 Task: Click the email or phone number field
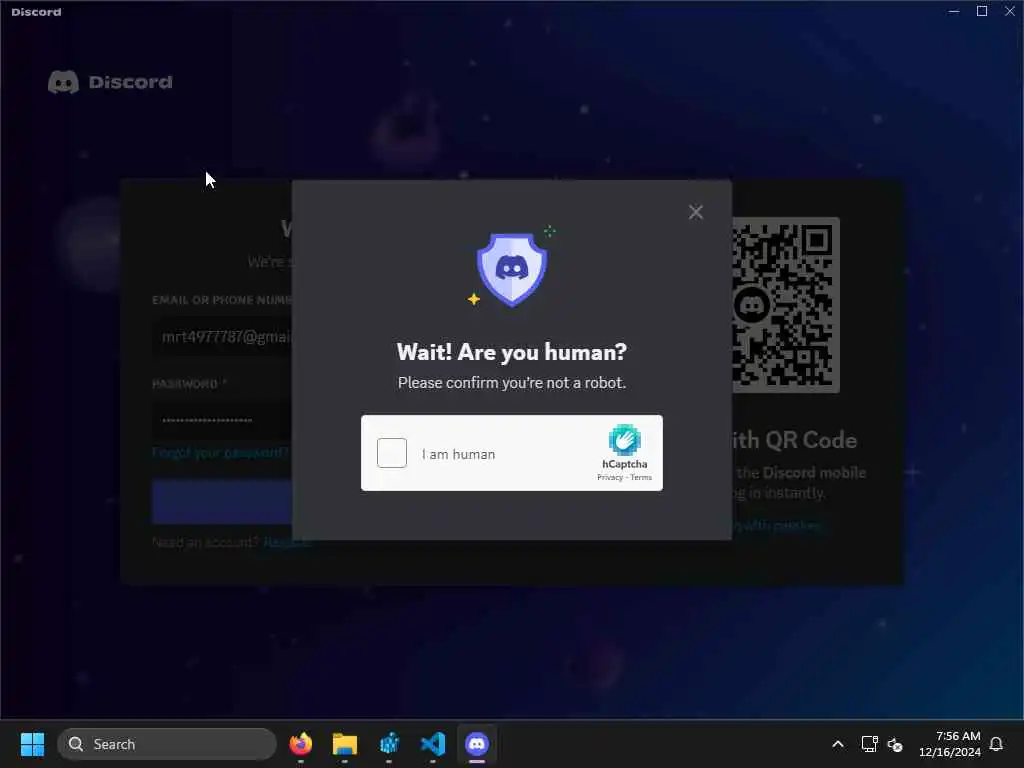tap(222, 337)
